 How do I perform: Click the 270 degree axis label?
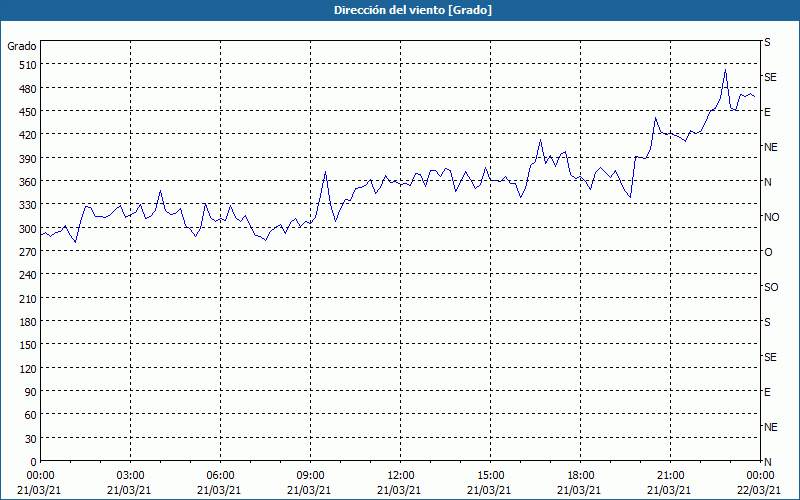(28, 252)
